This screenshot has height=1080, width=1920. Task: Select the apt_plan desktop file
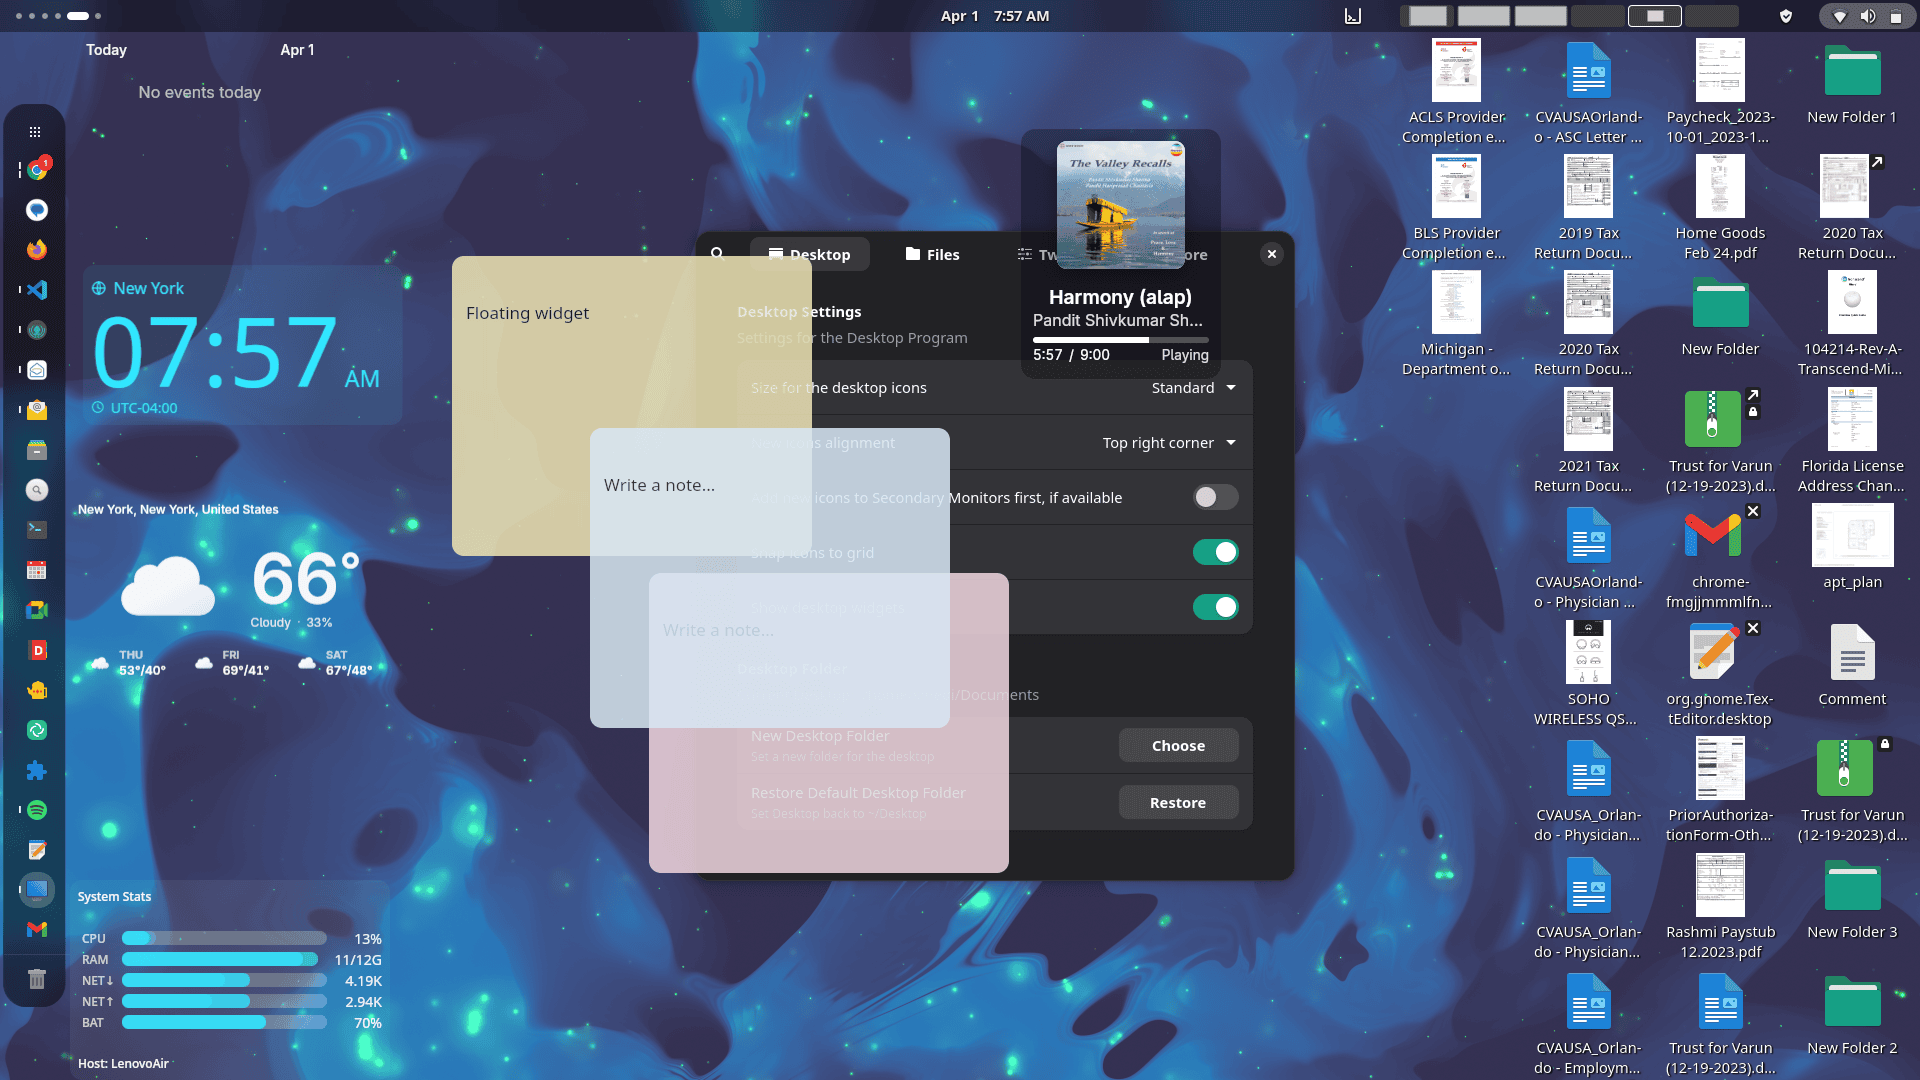1852,548
